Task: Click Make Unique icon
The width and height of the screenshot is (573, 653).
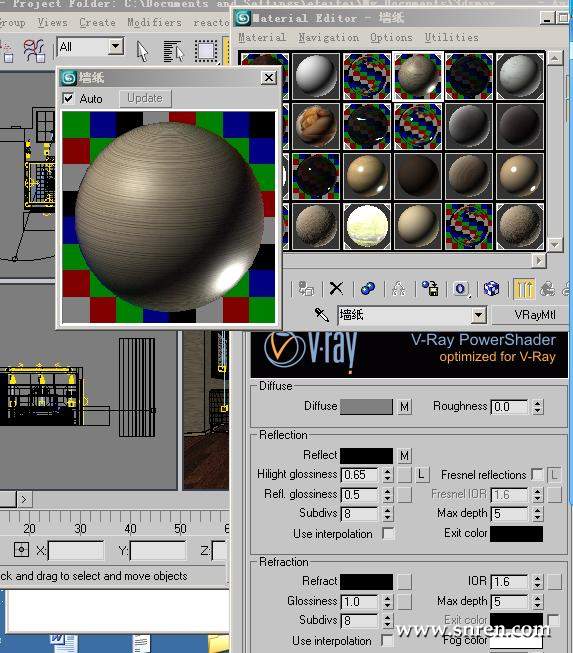Action: click(x=399, y=288)
